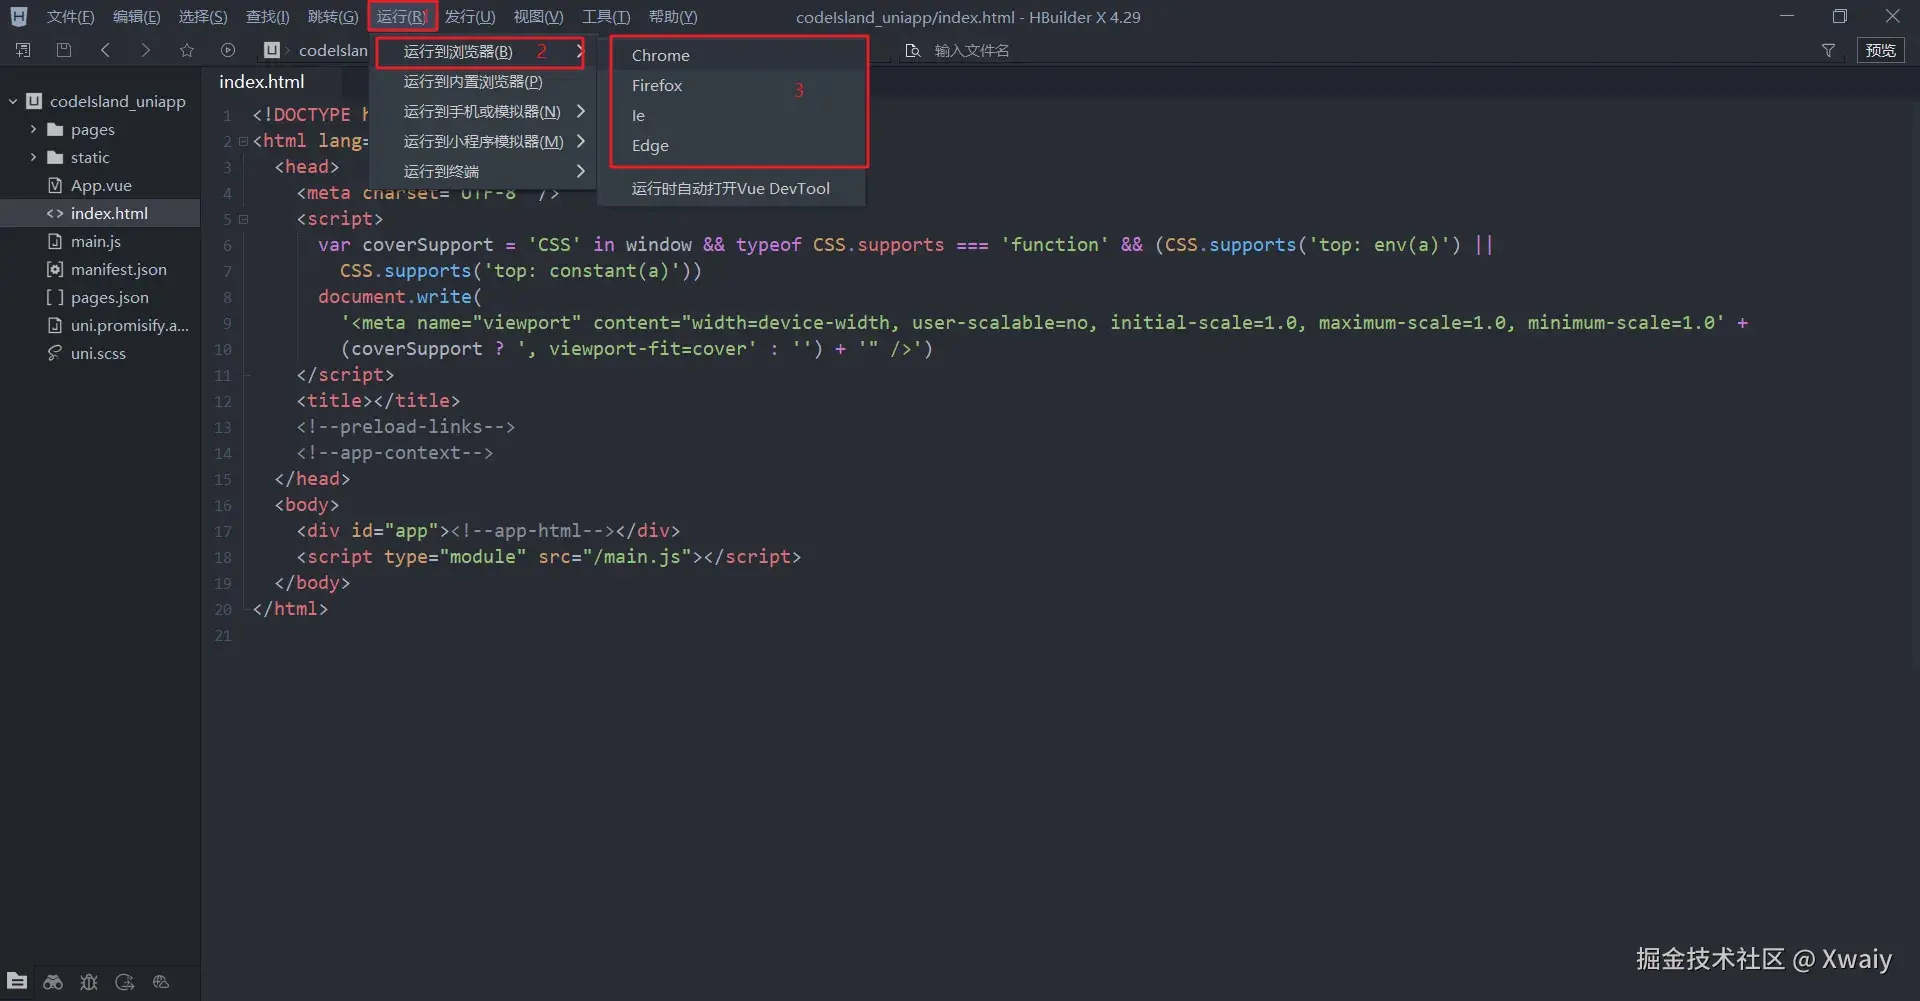Click the 预览 preview button
Screen dimensions: 1920x1001
click(1880, 50)
